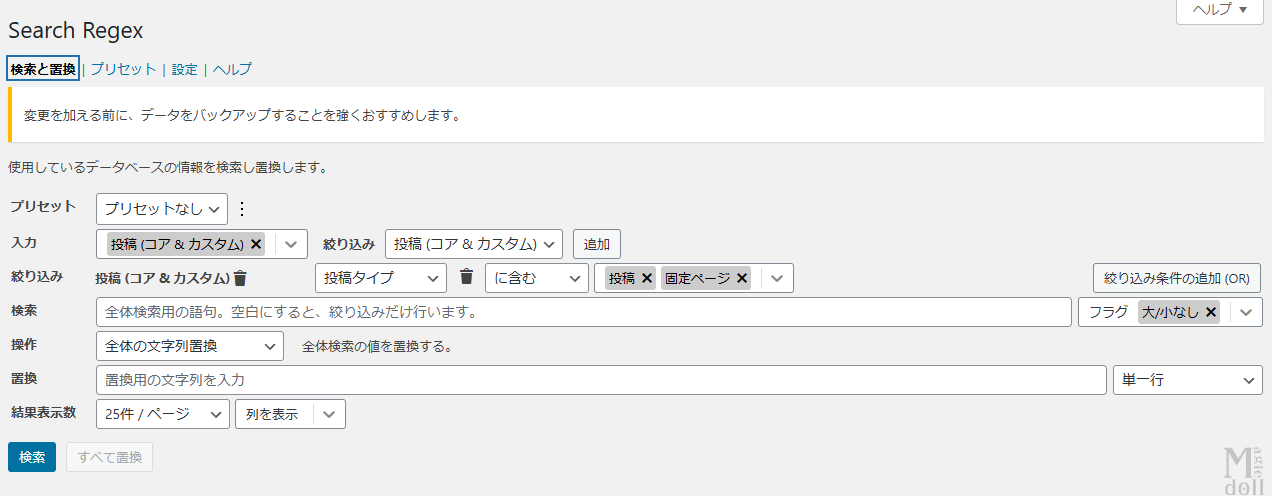The width and height of the screenshot is (1272, 496).
Task: Click the 追加 filter button
Action: coord(597,244)
